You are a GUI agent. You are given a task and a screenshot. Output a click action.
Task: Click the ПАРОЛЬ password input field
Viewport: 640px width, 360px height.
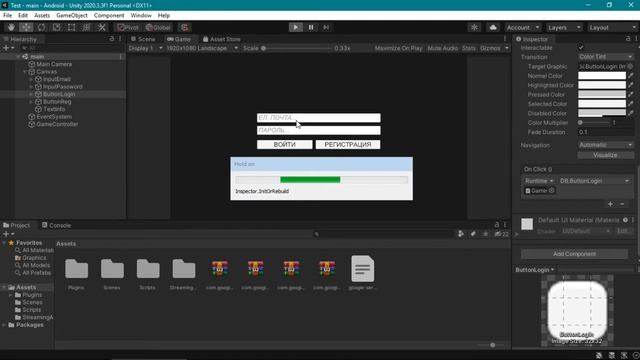[x=319, y=130]
